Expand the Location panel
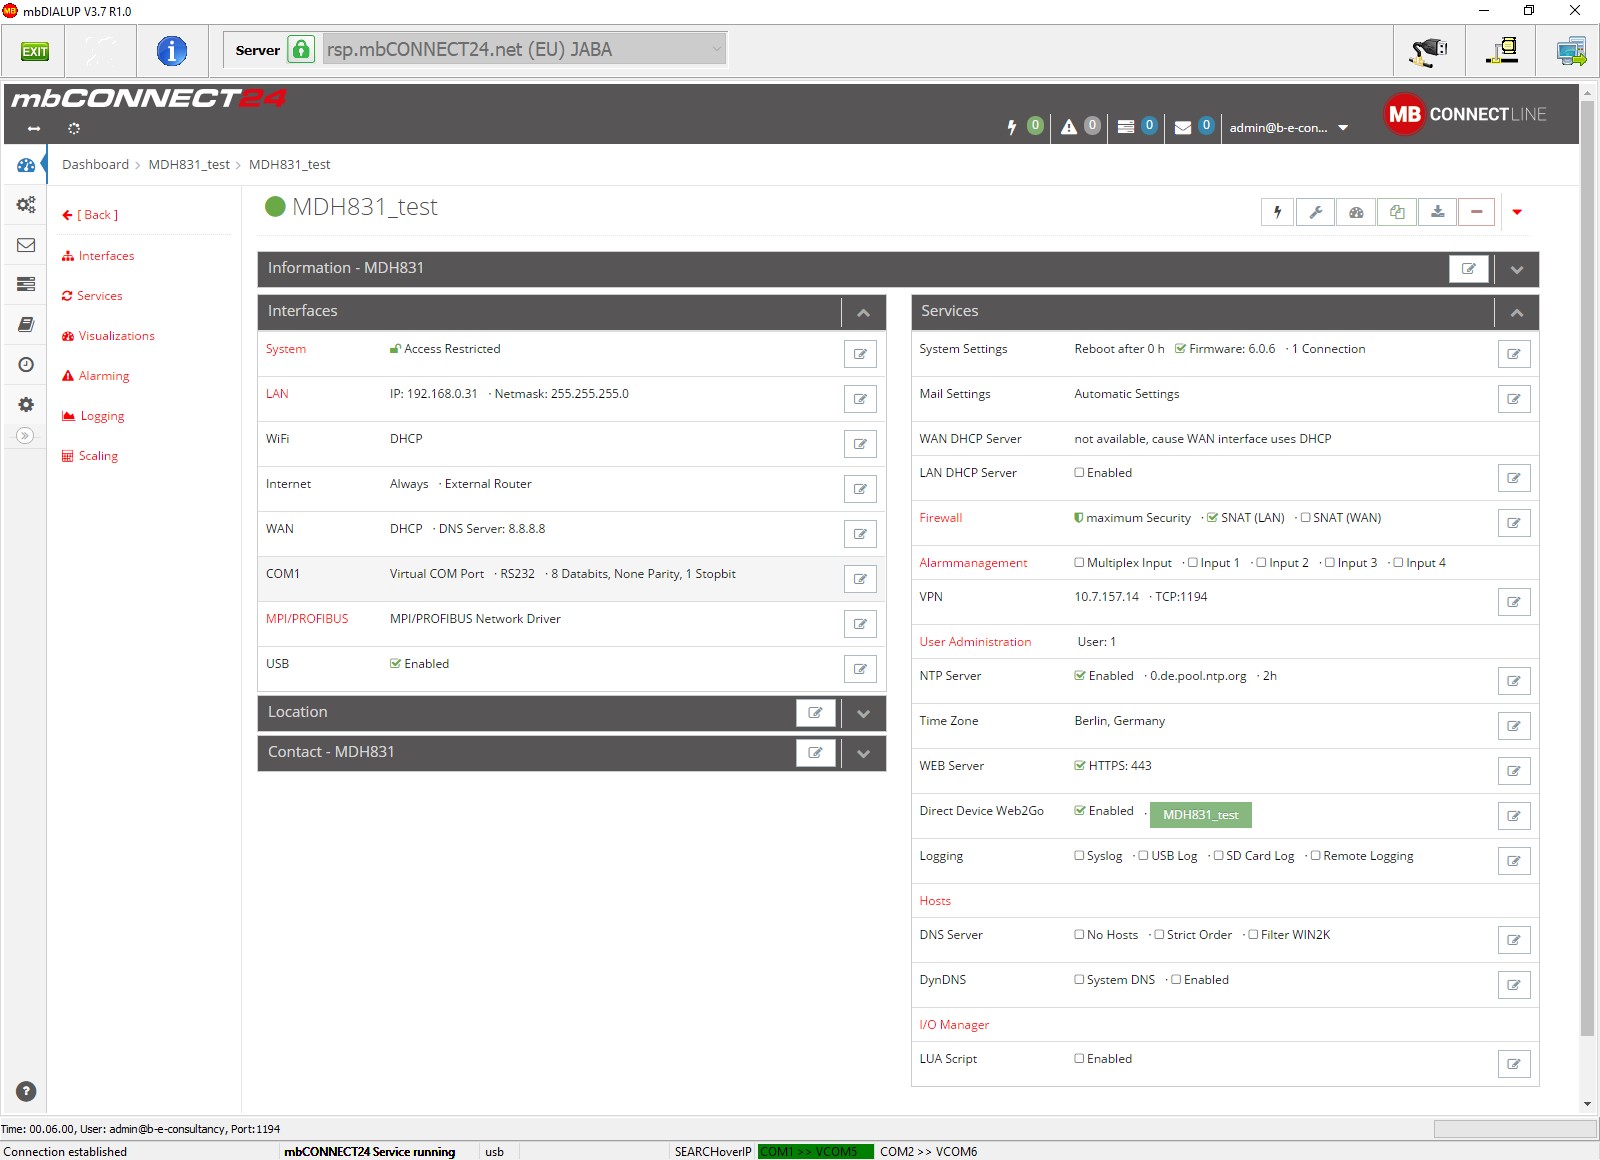Screen dimensions: 1600x1160 pyautogui.click(x=863, y=713)
